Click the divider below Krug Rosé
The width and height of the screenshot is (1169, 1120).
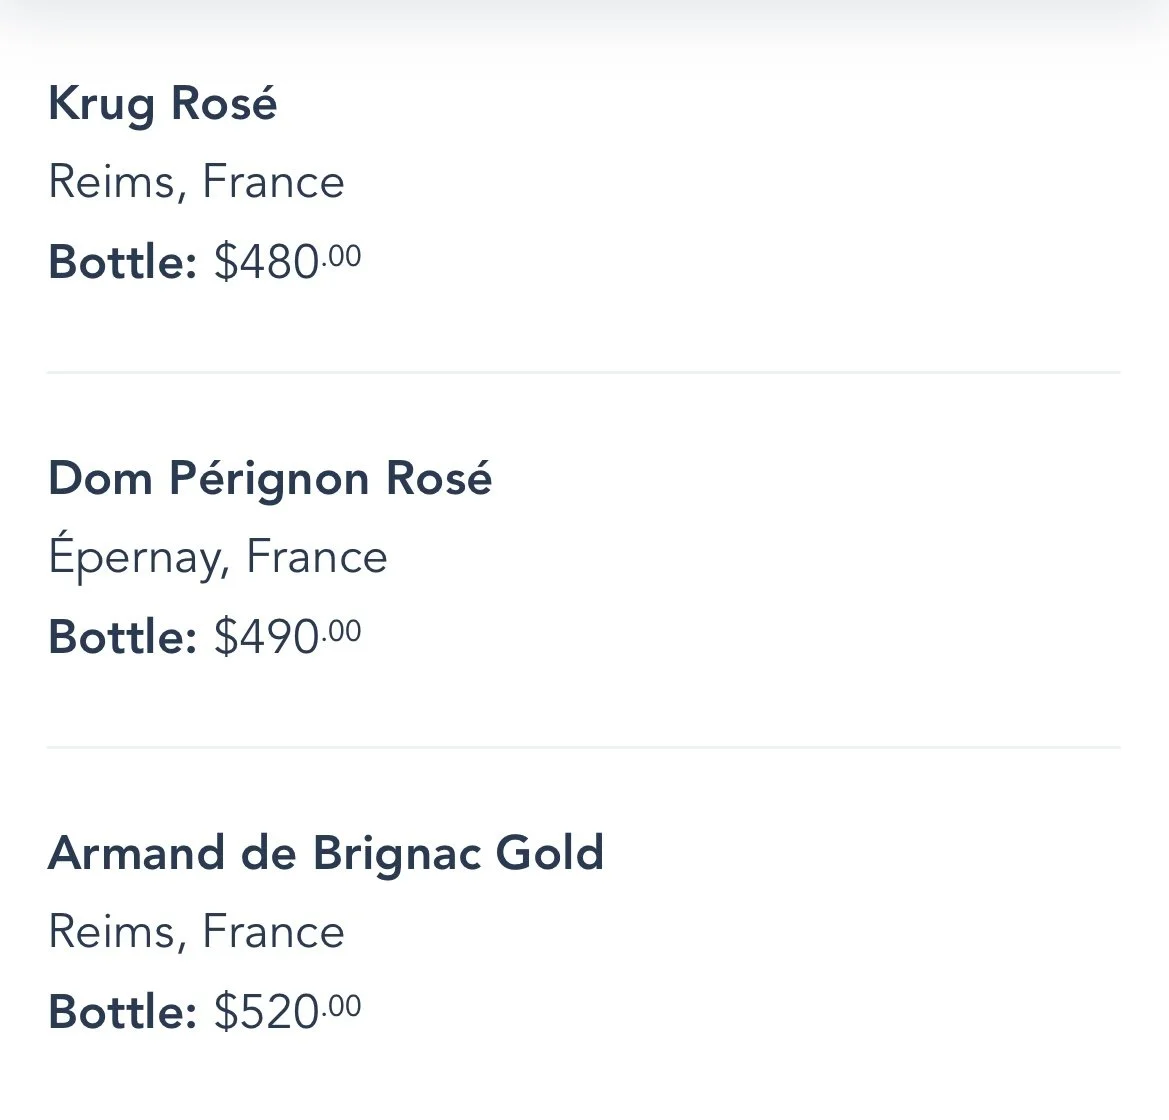[x=583, y=373]
